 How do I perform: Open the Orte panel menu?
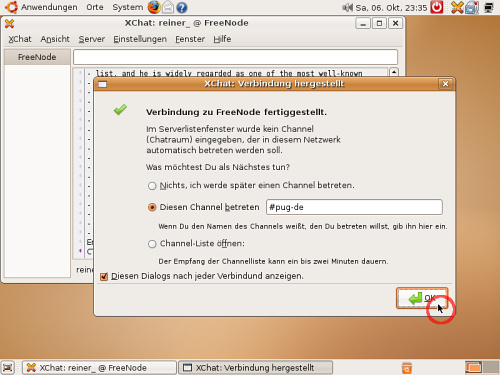tap(95, 7)
